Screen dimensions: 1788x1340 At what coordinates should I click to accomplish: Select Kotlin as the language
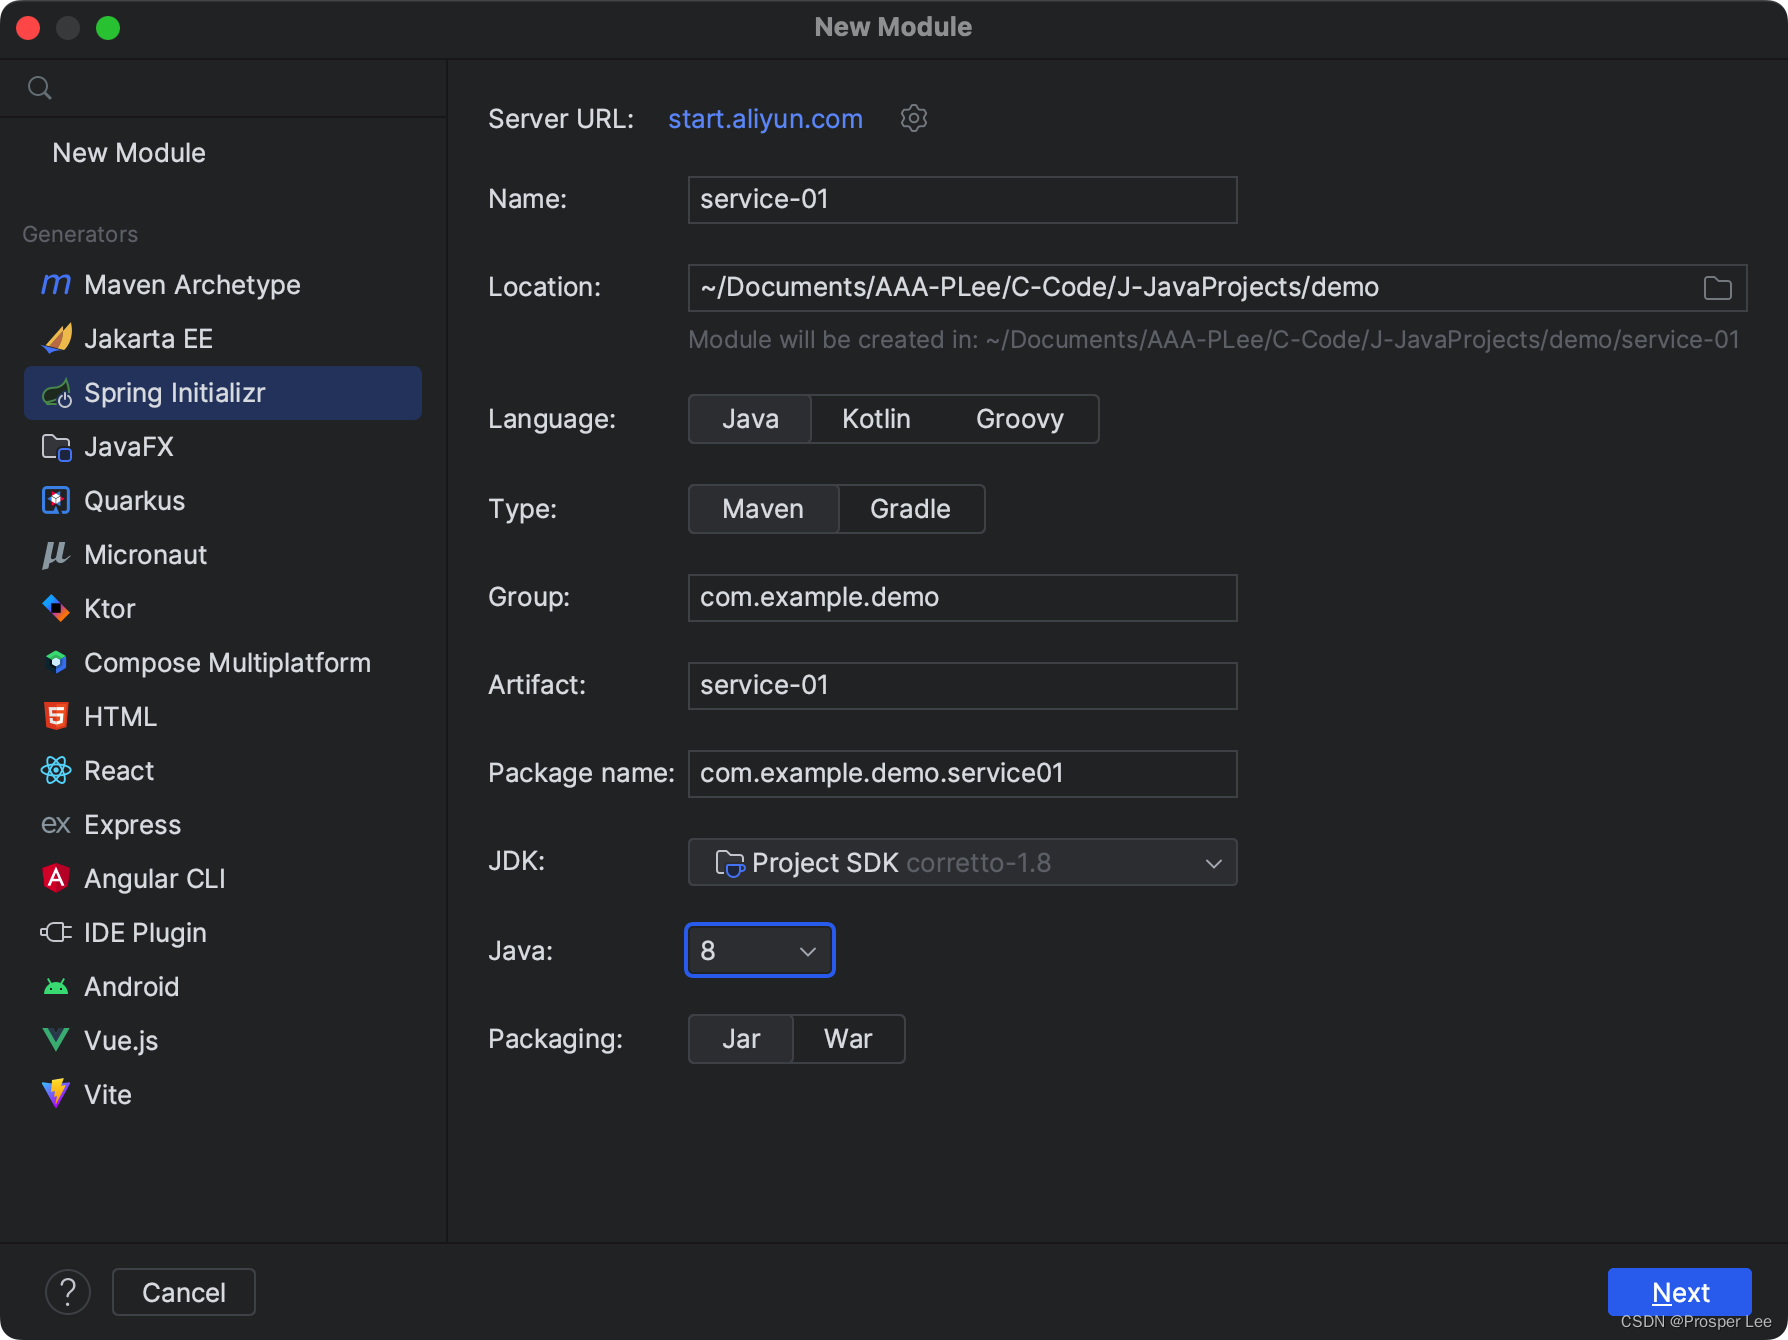(876, 419)
